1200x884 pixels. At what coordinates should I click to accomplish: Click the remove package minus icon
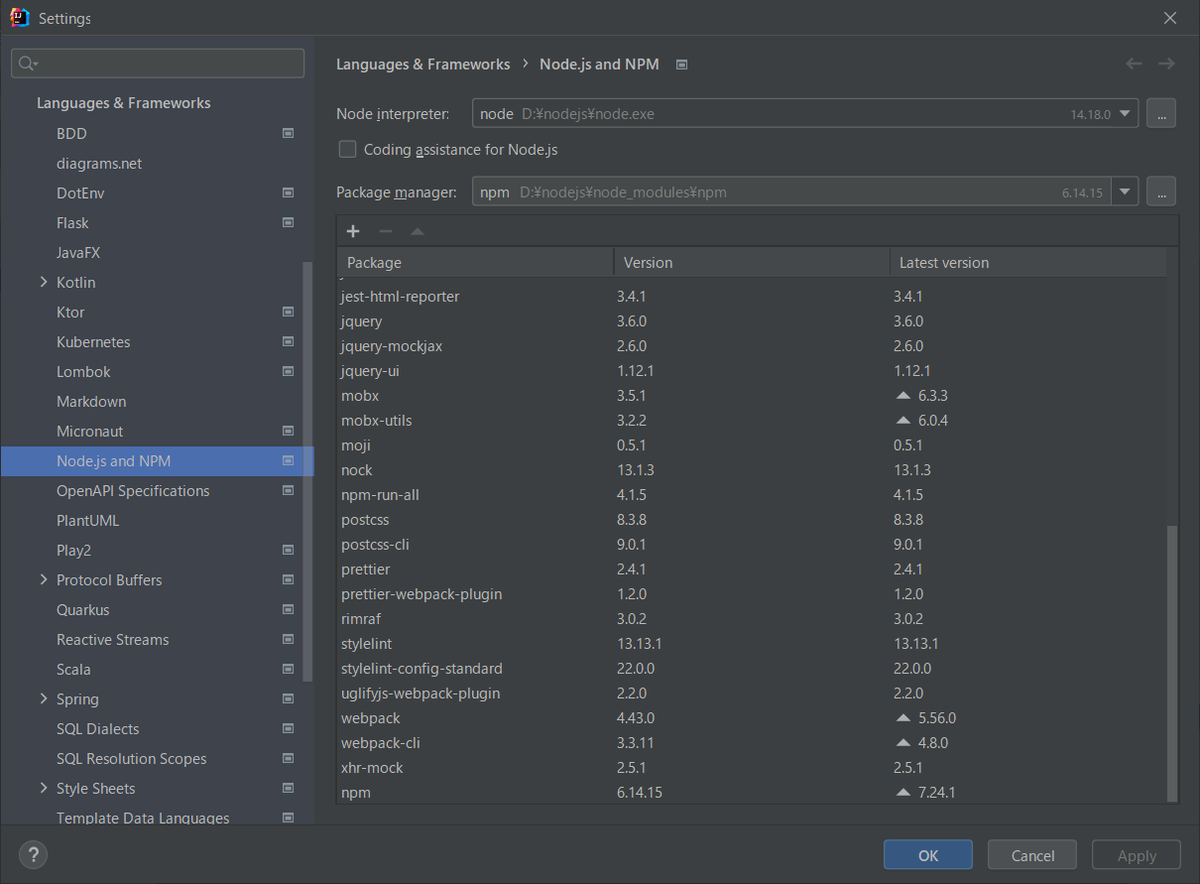385,231
